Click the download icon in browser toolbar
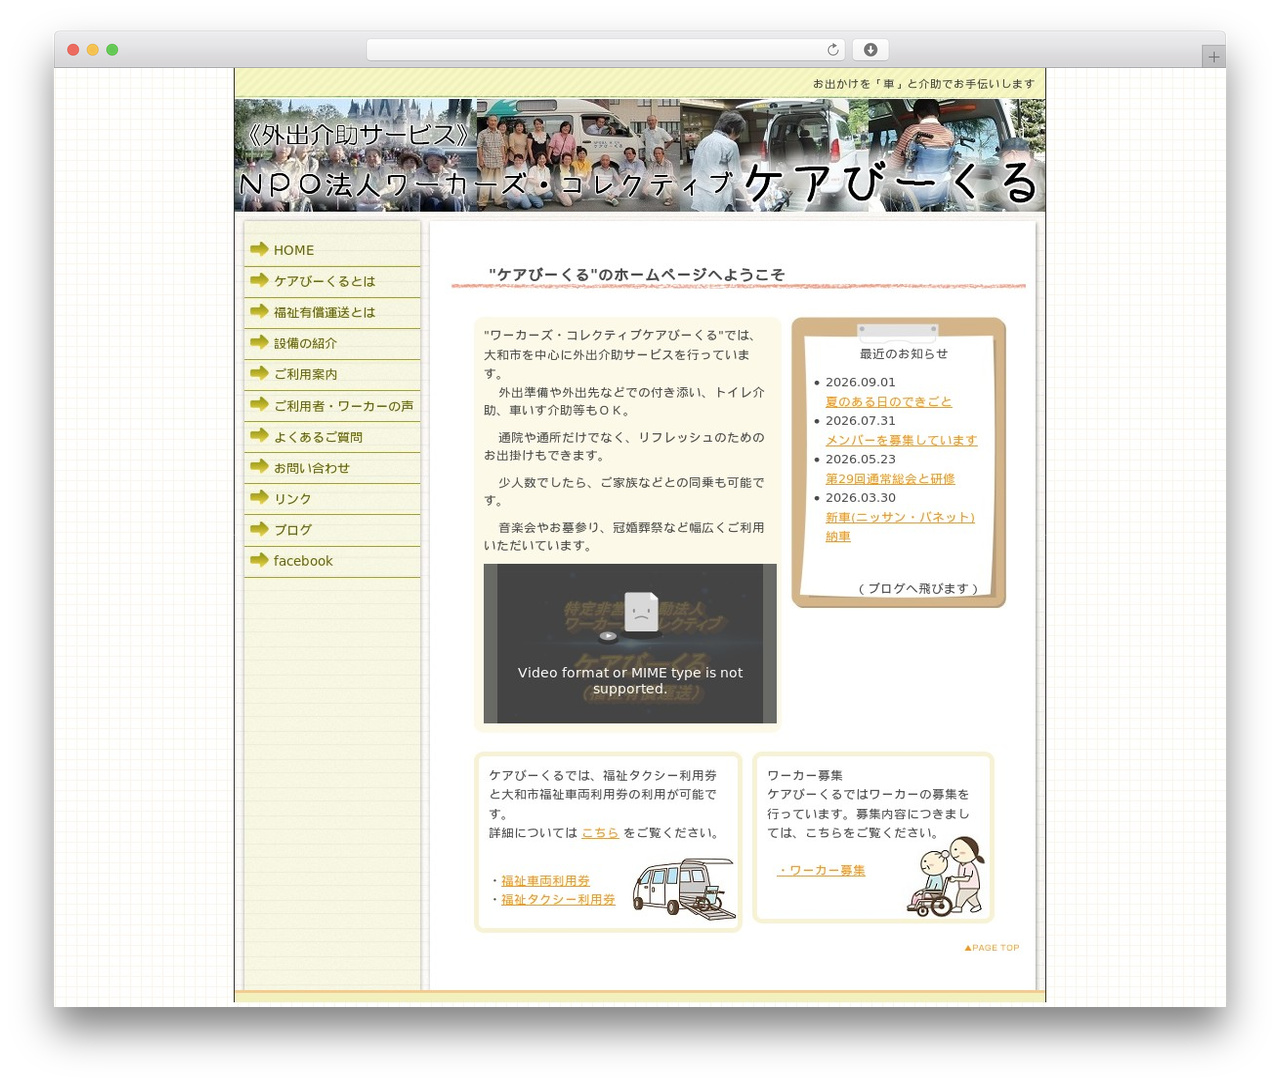This screenshot has width=1280, height=1084. [870, 50]
